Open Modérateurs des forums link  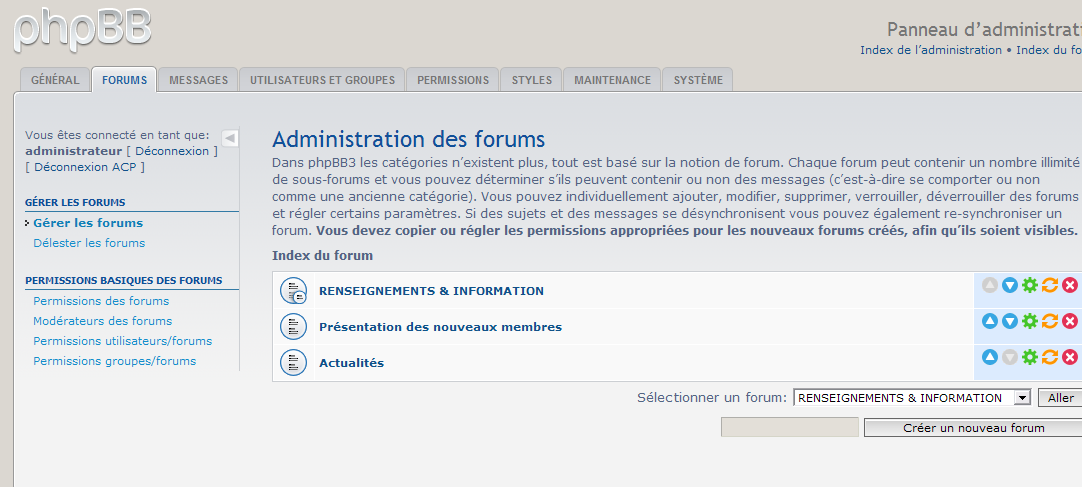102,321
